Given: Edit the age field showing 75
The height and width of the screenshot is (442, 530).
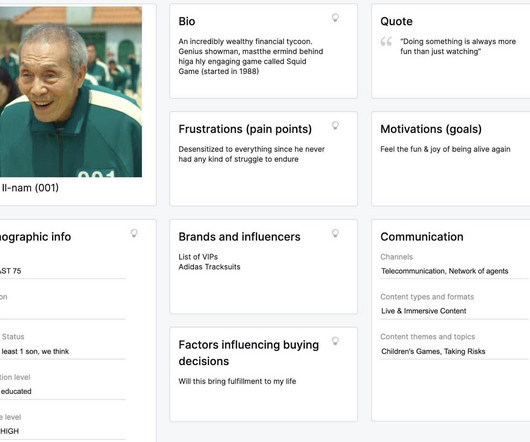Looking at the screenshot, I should (63, 271).
